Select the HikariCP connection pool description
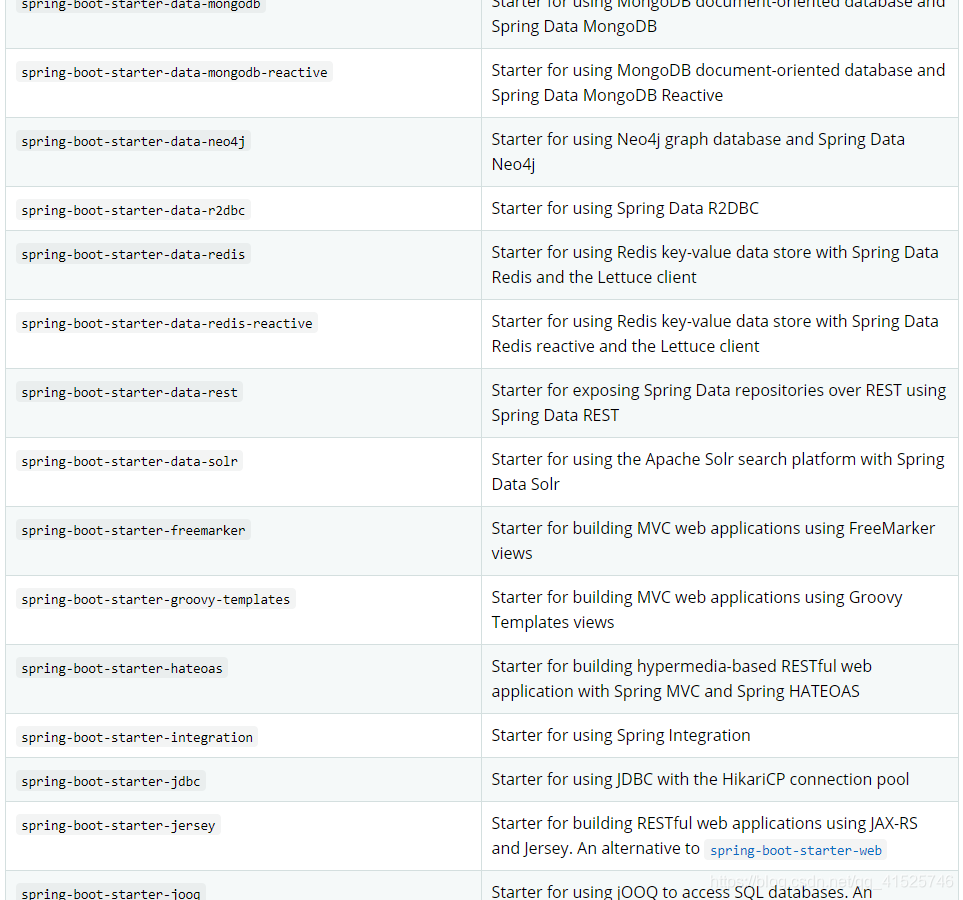 700,779
